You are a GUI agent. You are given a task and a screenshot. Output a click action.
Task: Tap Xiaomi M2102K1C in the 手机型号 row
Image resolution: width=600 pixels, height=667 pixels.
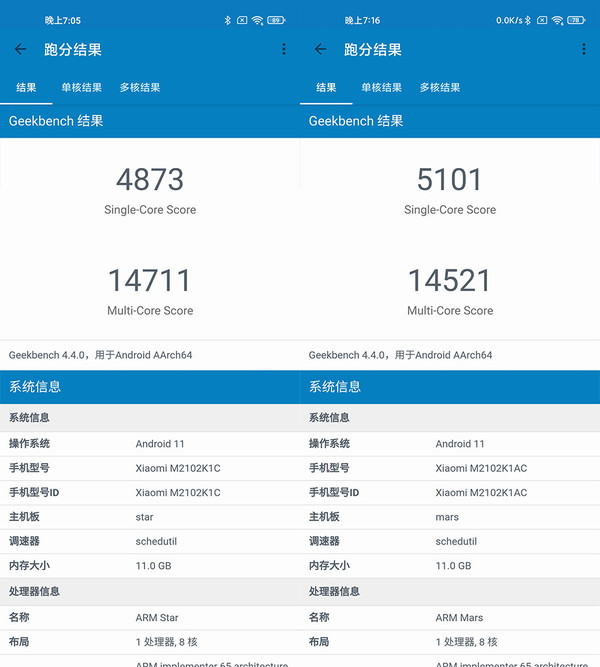click(x=178, y=468)
